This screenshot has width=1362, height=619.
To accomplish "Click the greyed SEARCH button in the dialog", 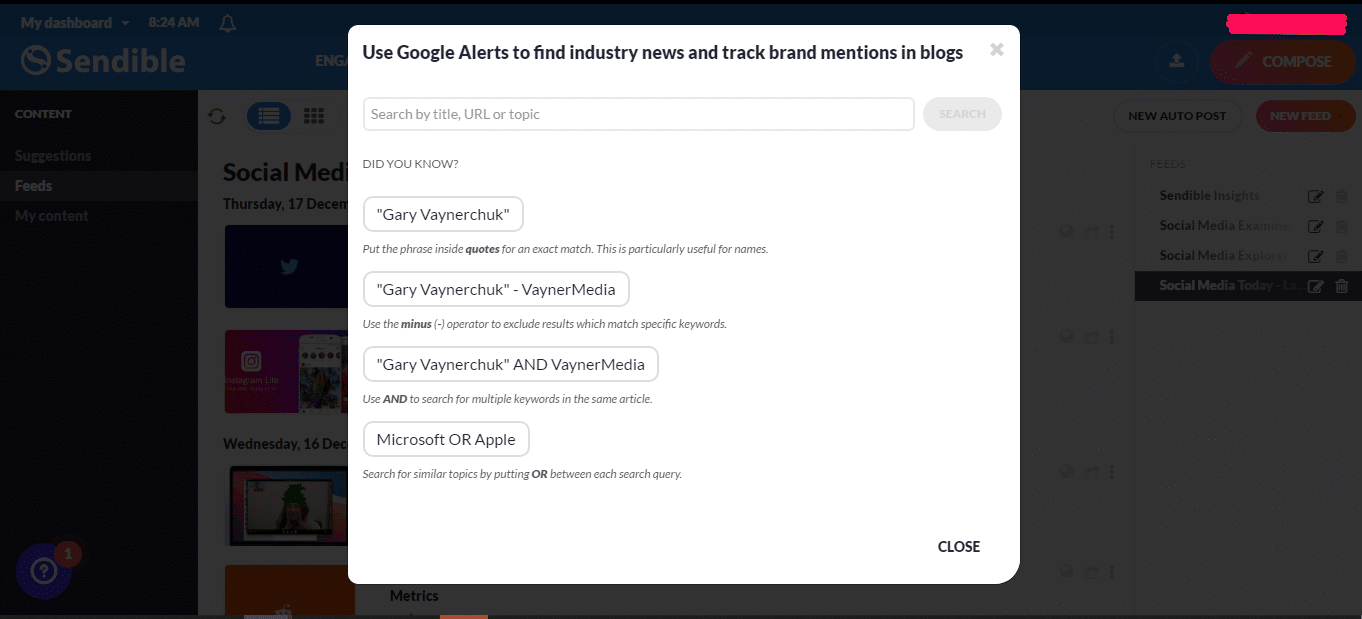I will 962,114.
